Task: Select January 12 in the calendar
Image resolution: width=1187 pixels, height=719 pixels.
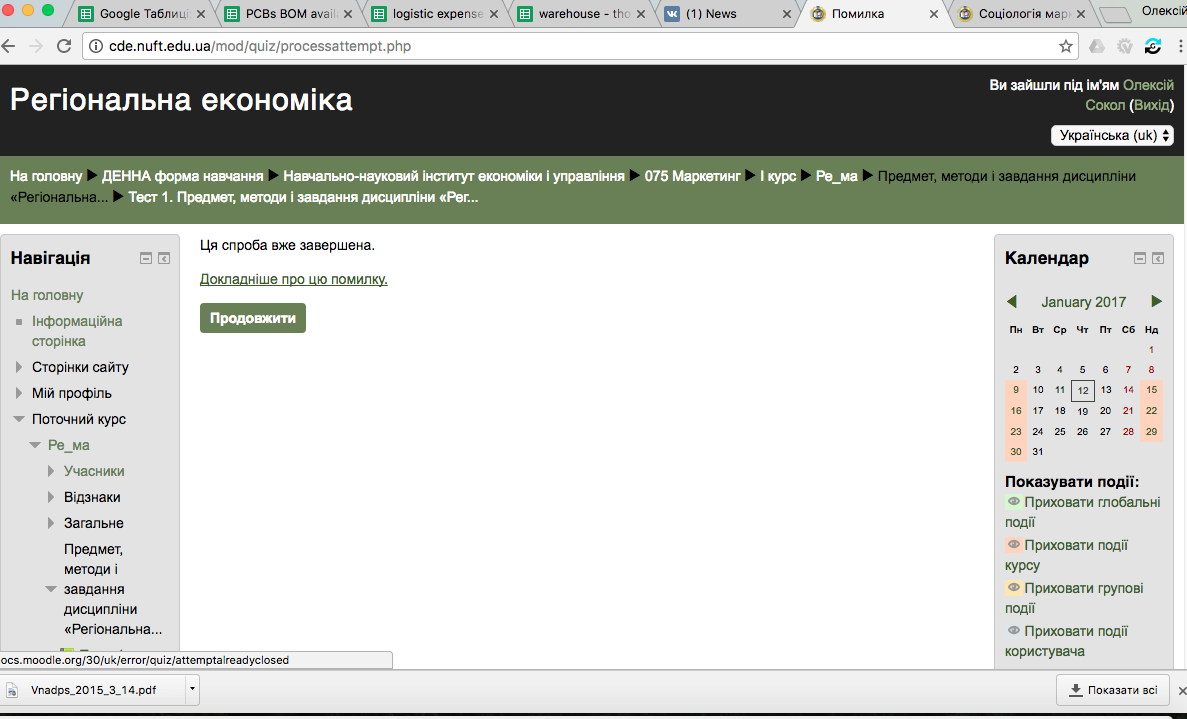Action: pyautogui.click(x=1083, y=390)
